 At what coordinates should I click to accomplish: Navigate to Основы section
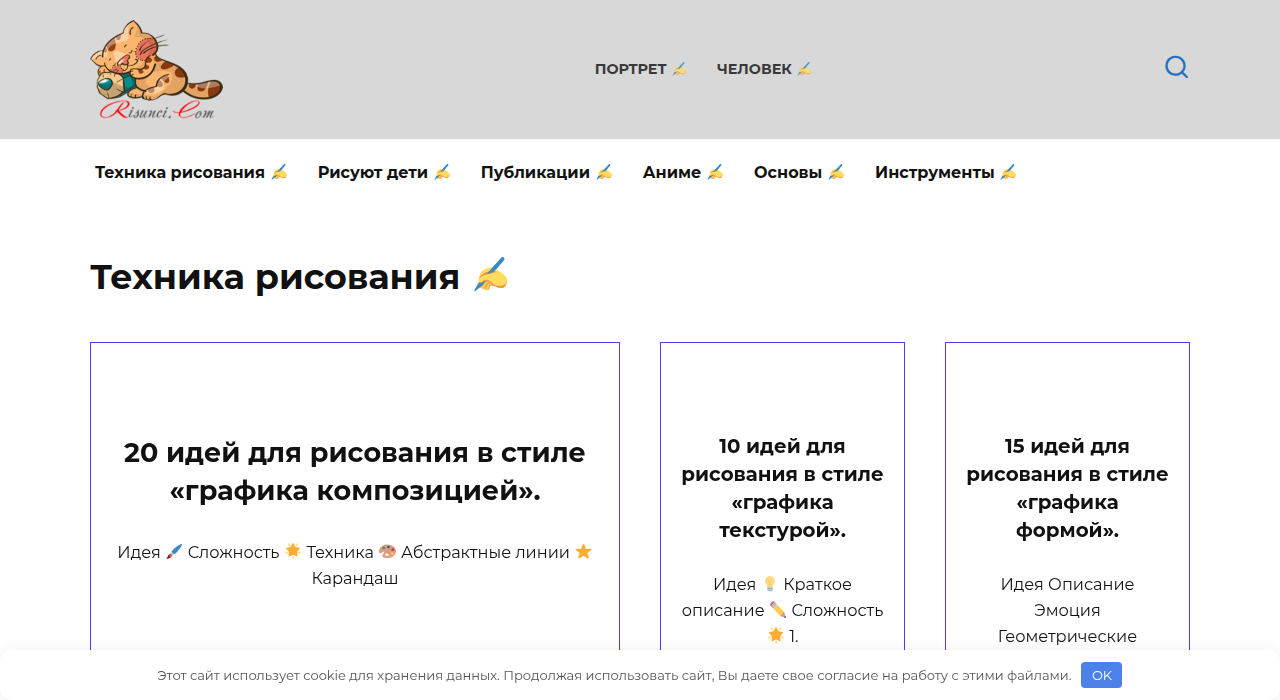click(x=799, y=172)
